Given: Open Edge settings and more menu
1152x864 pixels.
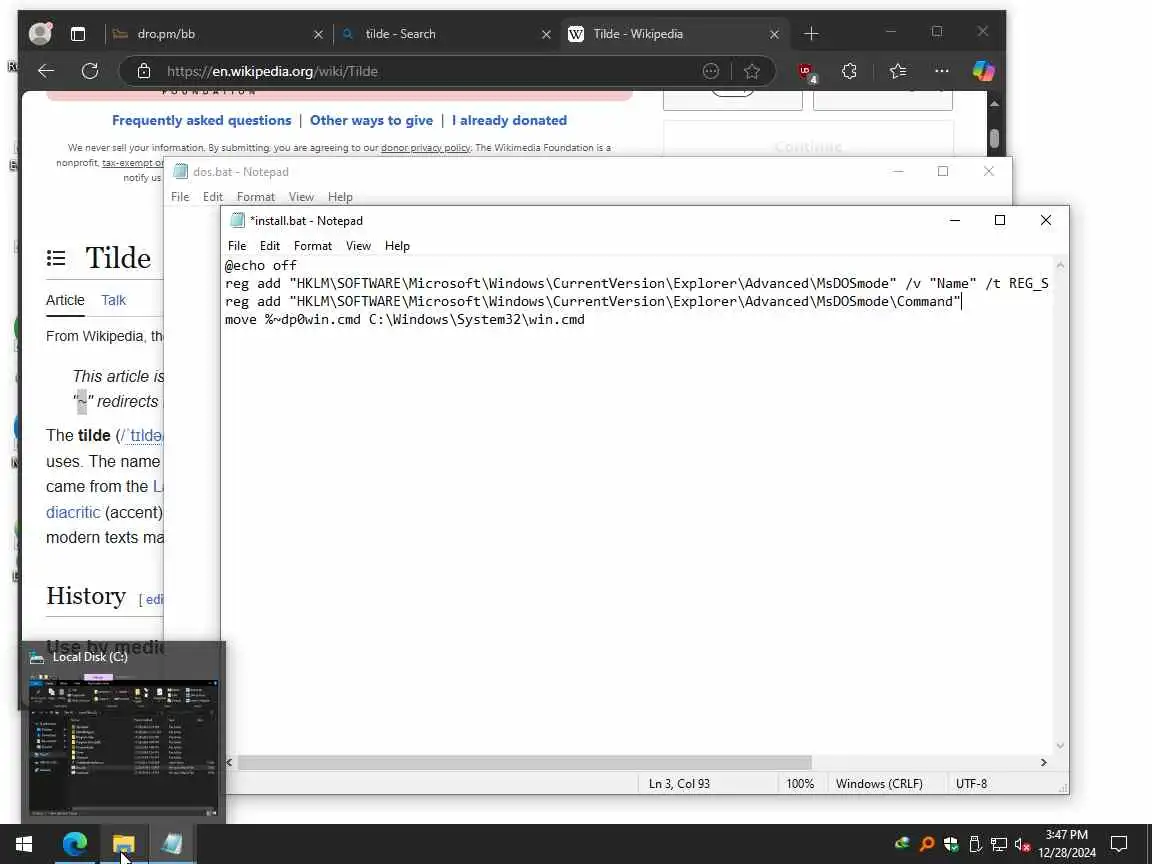Looking at the screenshot, I should pyautogui.click(x=941, y=71).
